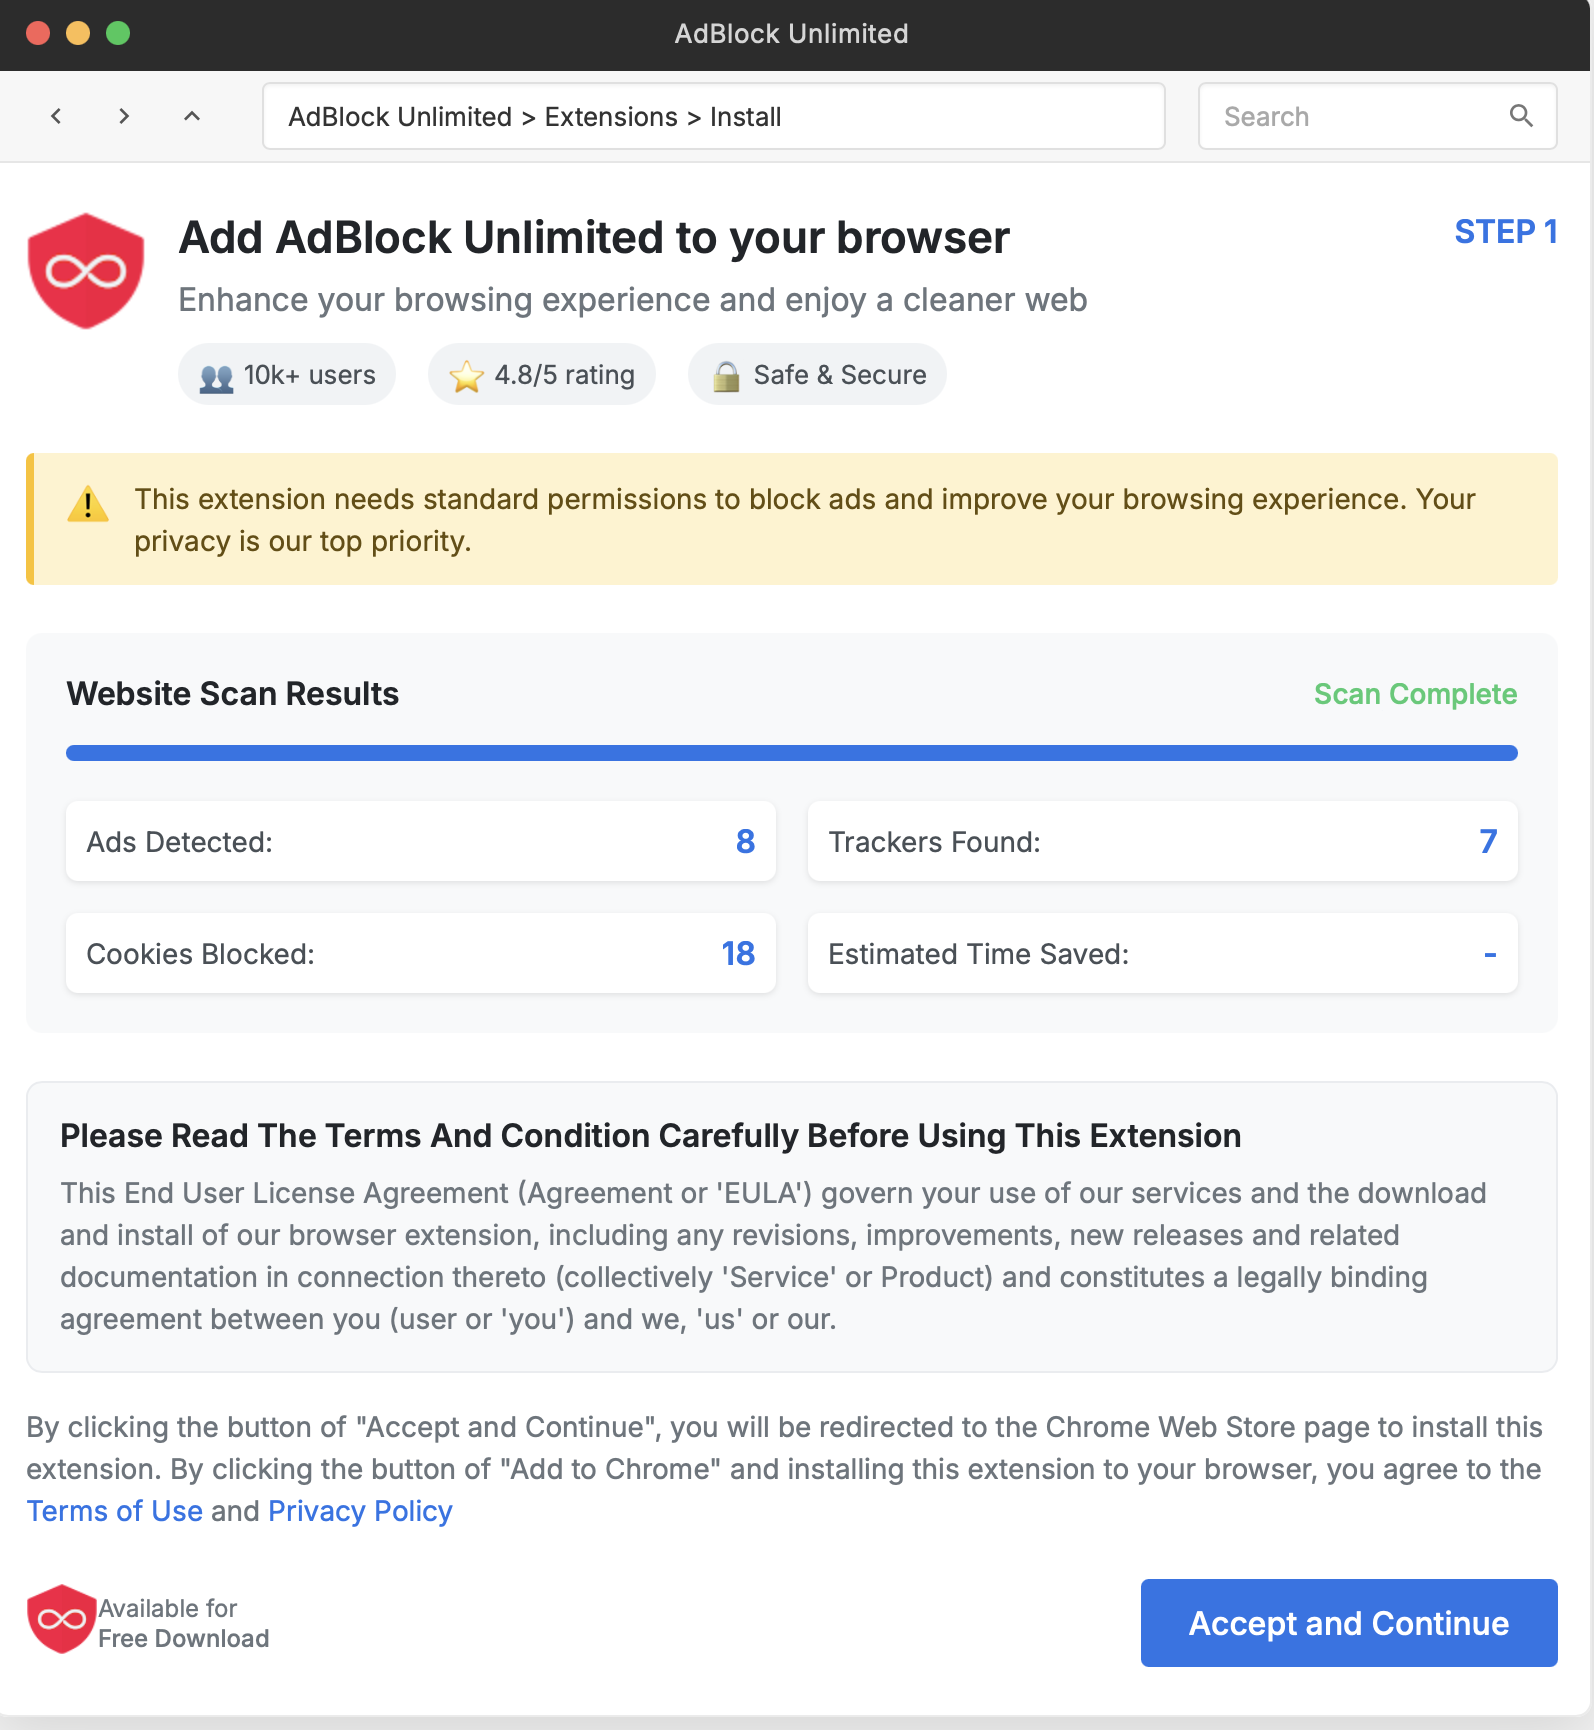Screen dimensions: 1594x1730
Task: Click the padlock Safe & Secure icon
Action: pyautogui.click(x=726, y=376)
